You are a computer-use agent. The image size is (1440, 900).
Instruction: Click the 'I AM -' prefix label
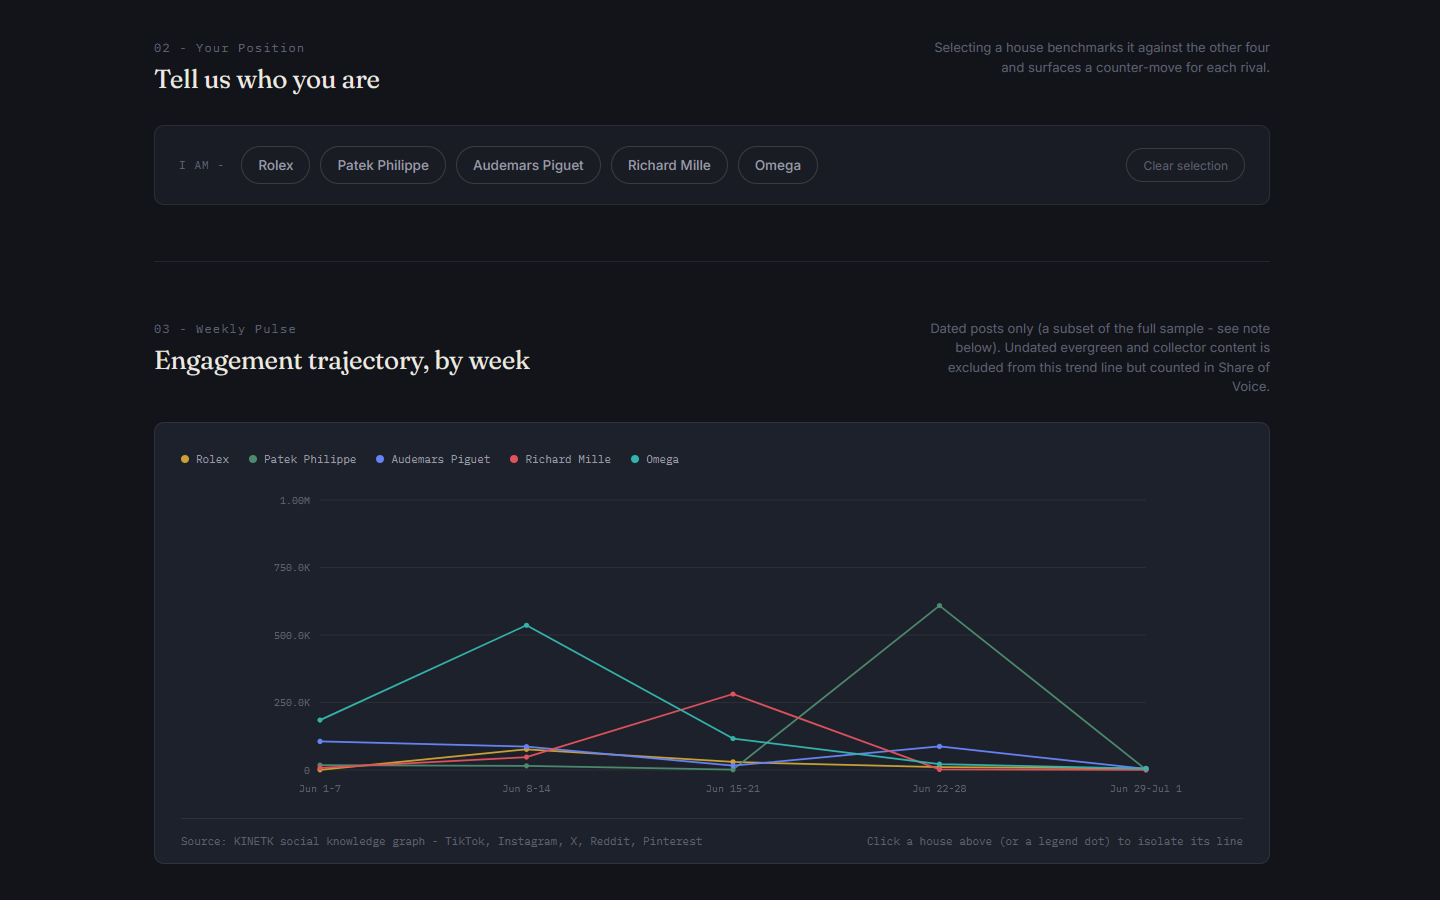point(201,165)
